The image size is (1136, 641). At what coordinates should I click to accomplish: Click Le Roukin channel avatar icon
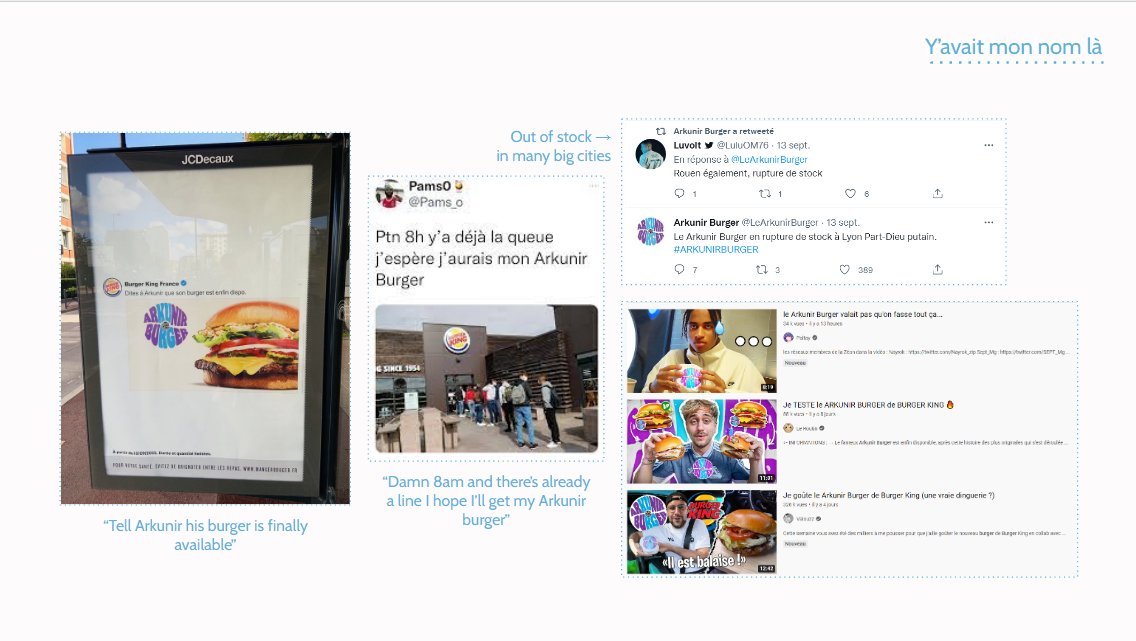click(788, 428)
